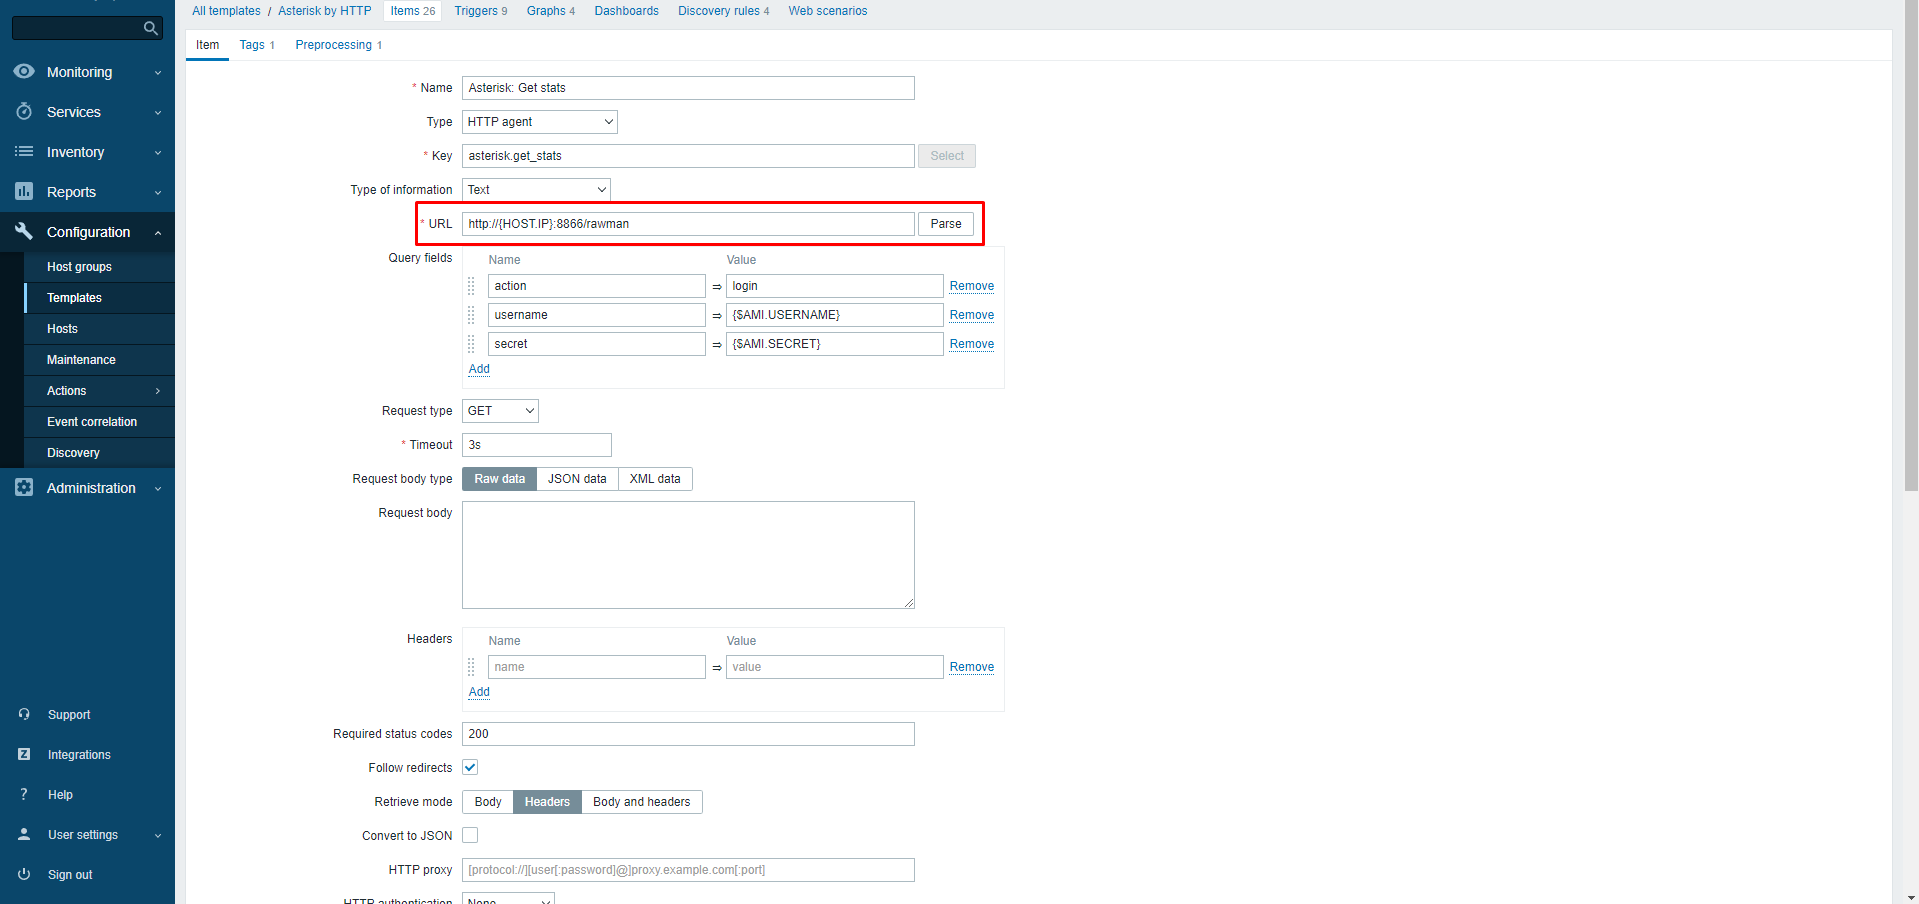Viewport: 1919px width, 904px height.
Task: Expand the Monitoring menu section
Action: 158,73
